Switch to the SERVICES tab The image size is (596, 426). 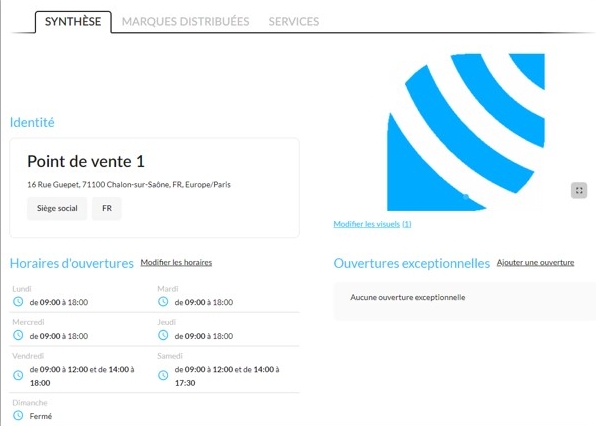294,22
